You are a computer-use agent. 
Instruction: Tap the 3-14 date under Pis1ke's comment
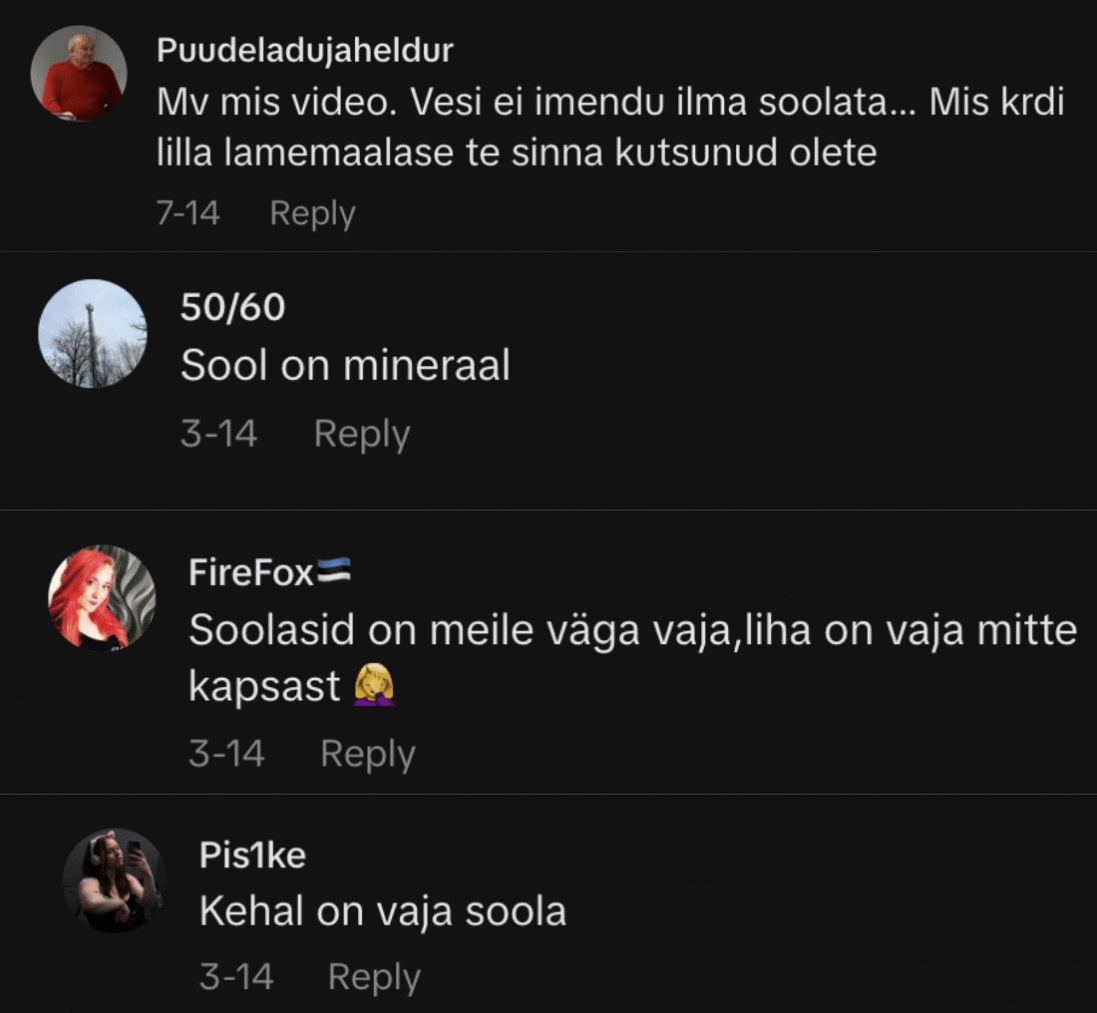pos(236,977)
